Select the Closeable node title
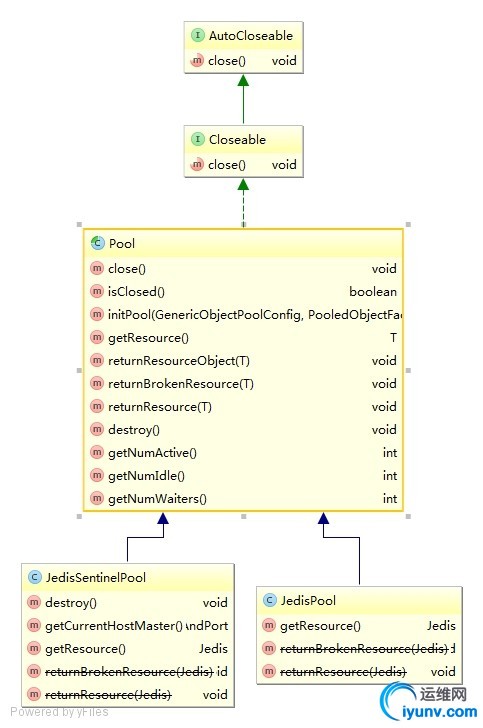The width and height of the screenshot is (483, 728). tap(237, 140)
